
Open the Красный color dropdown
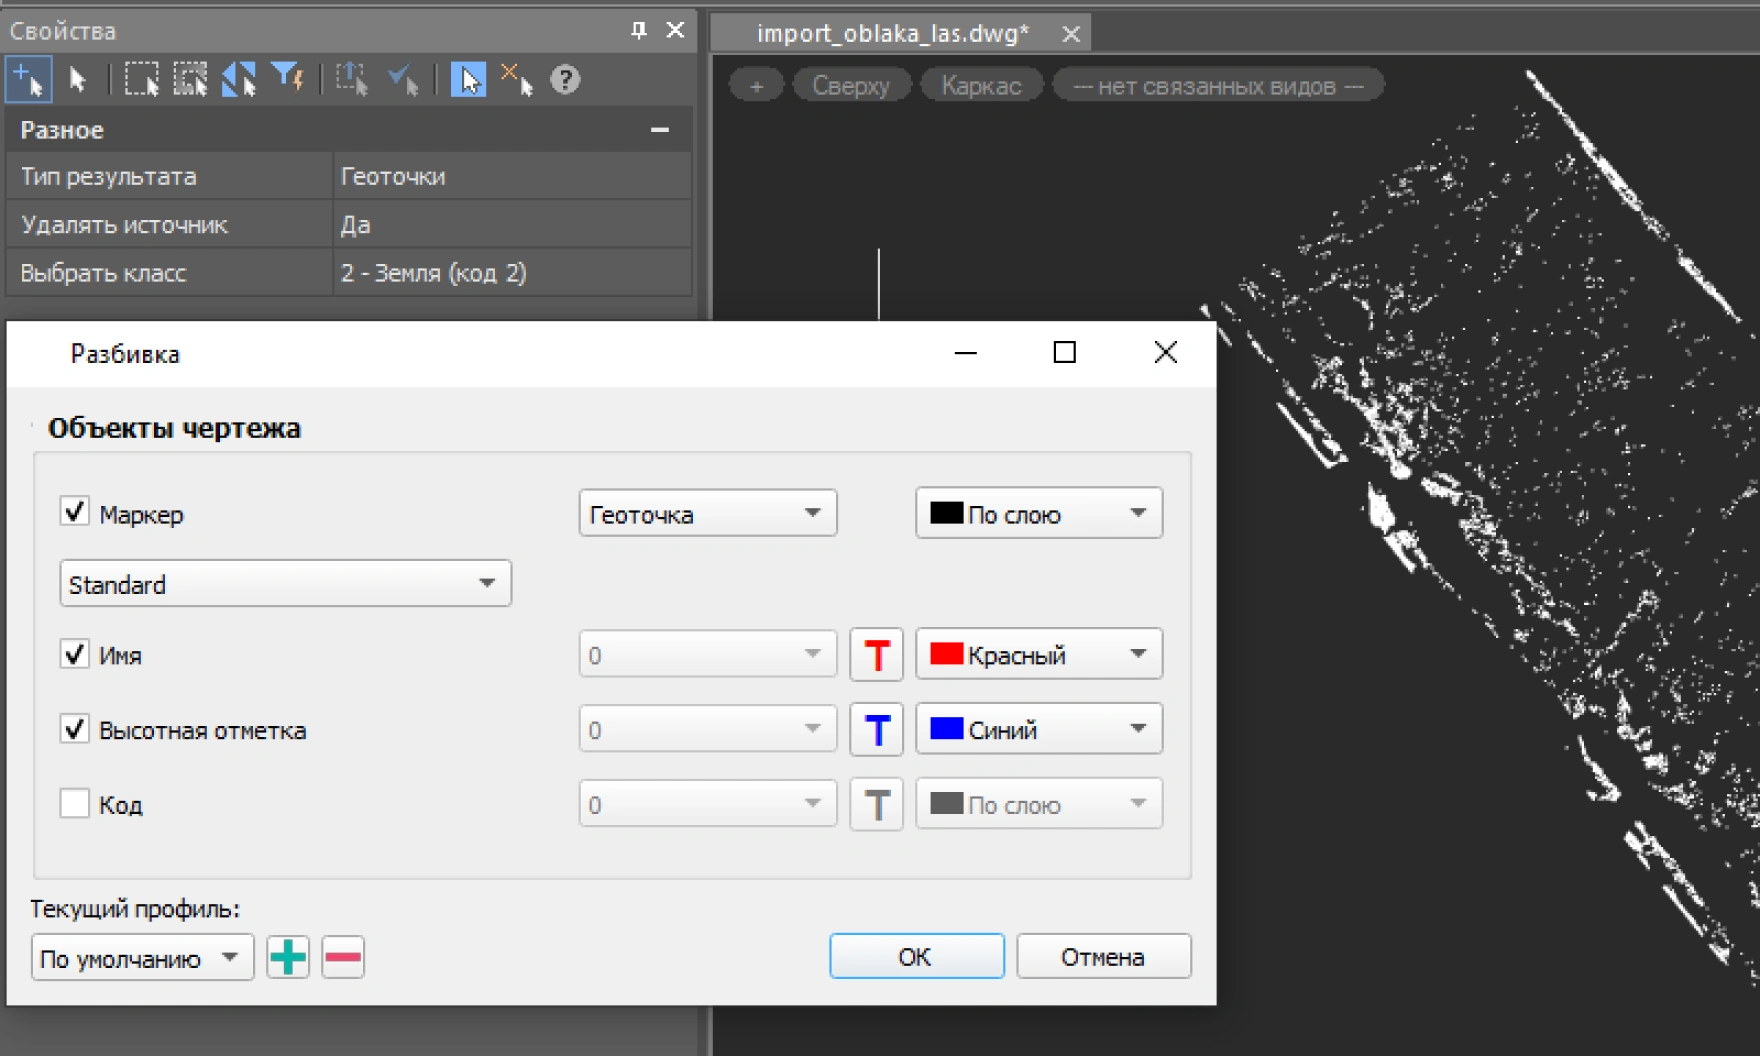pyautogui.click(x=1038, y=655)
